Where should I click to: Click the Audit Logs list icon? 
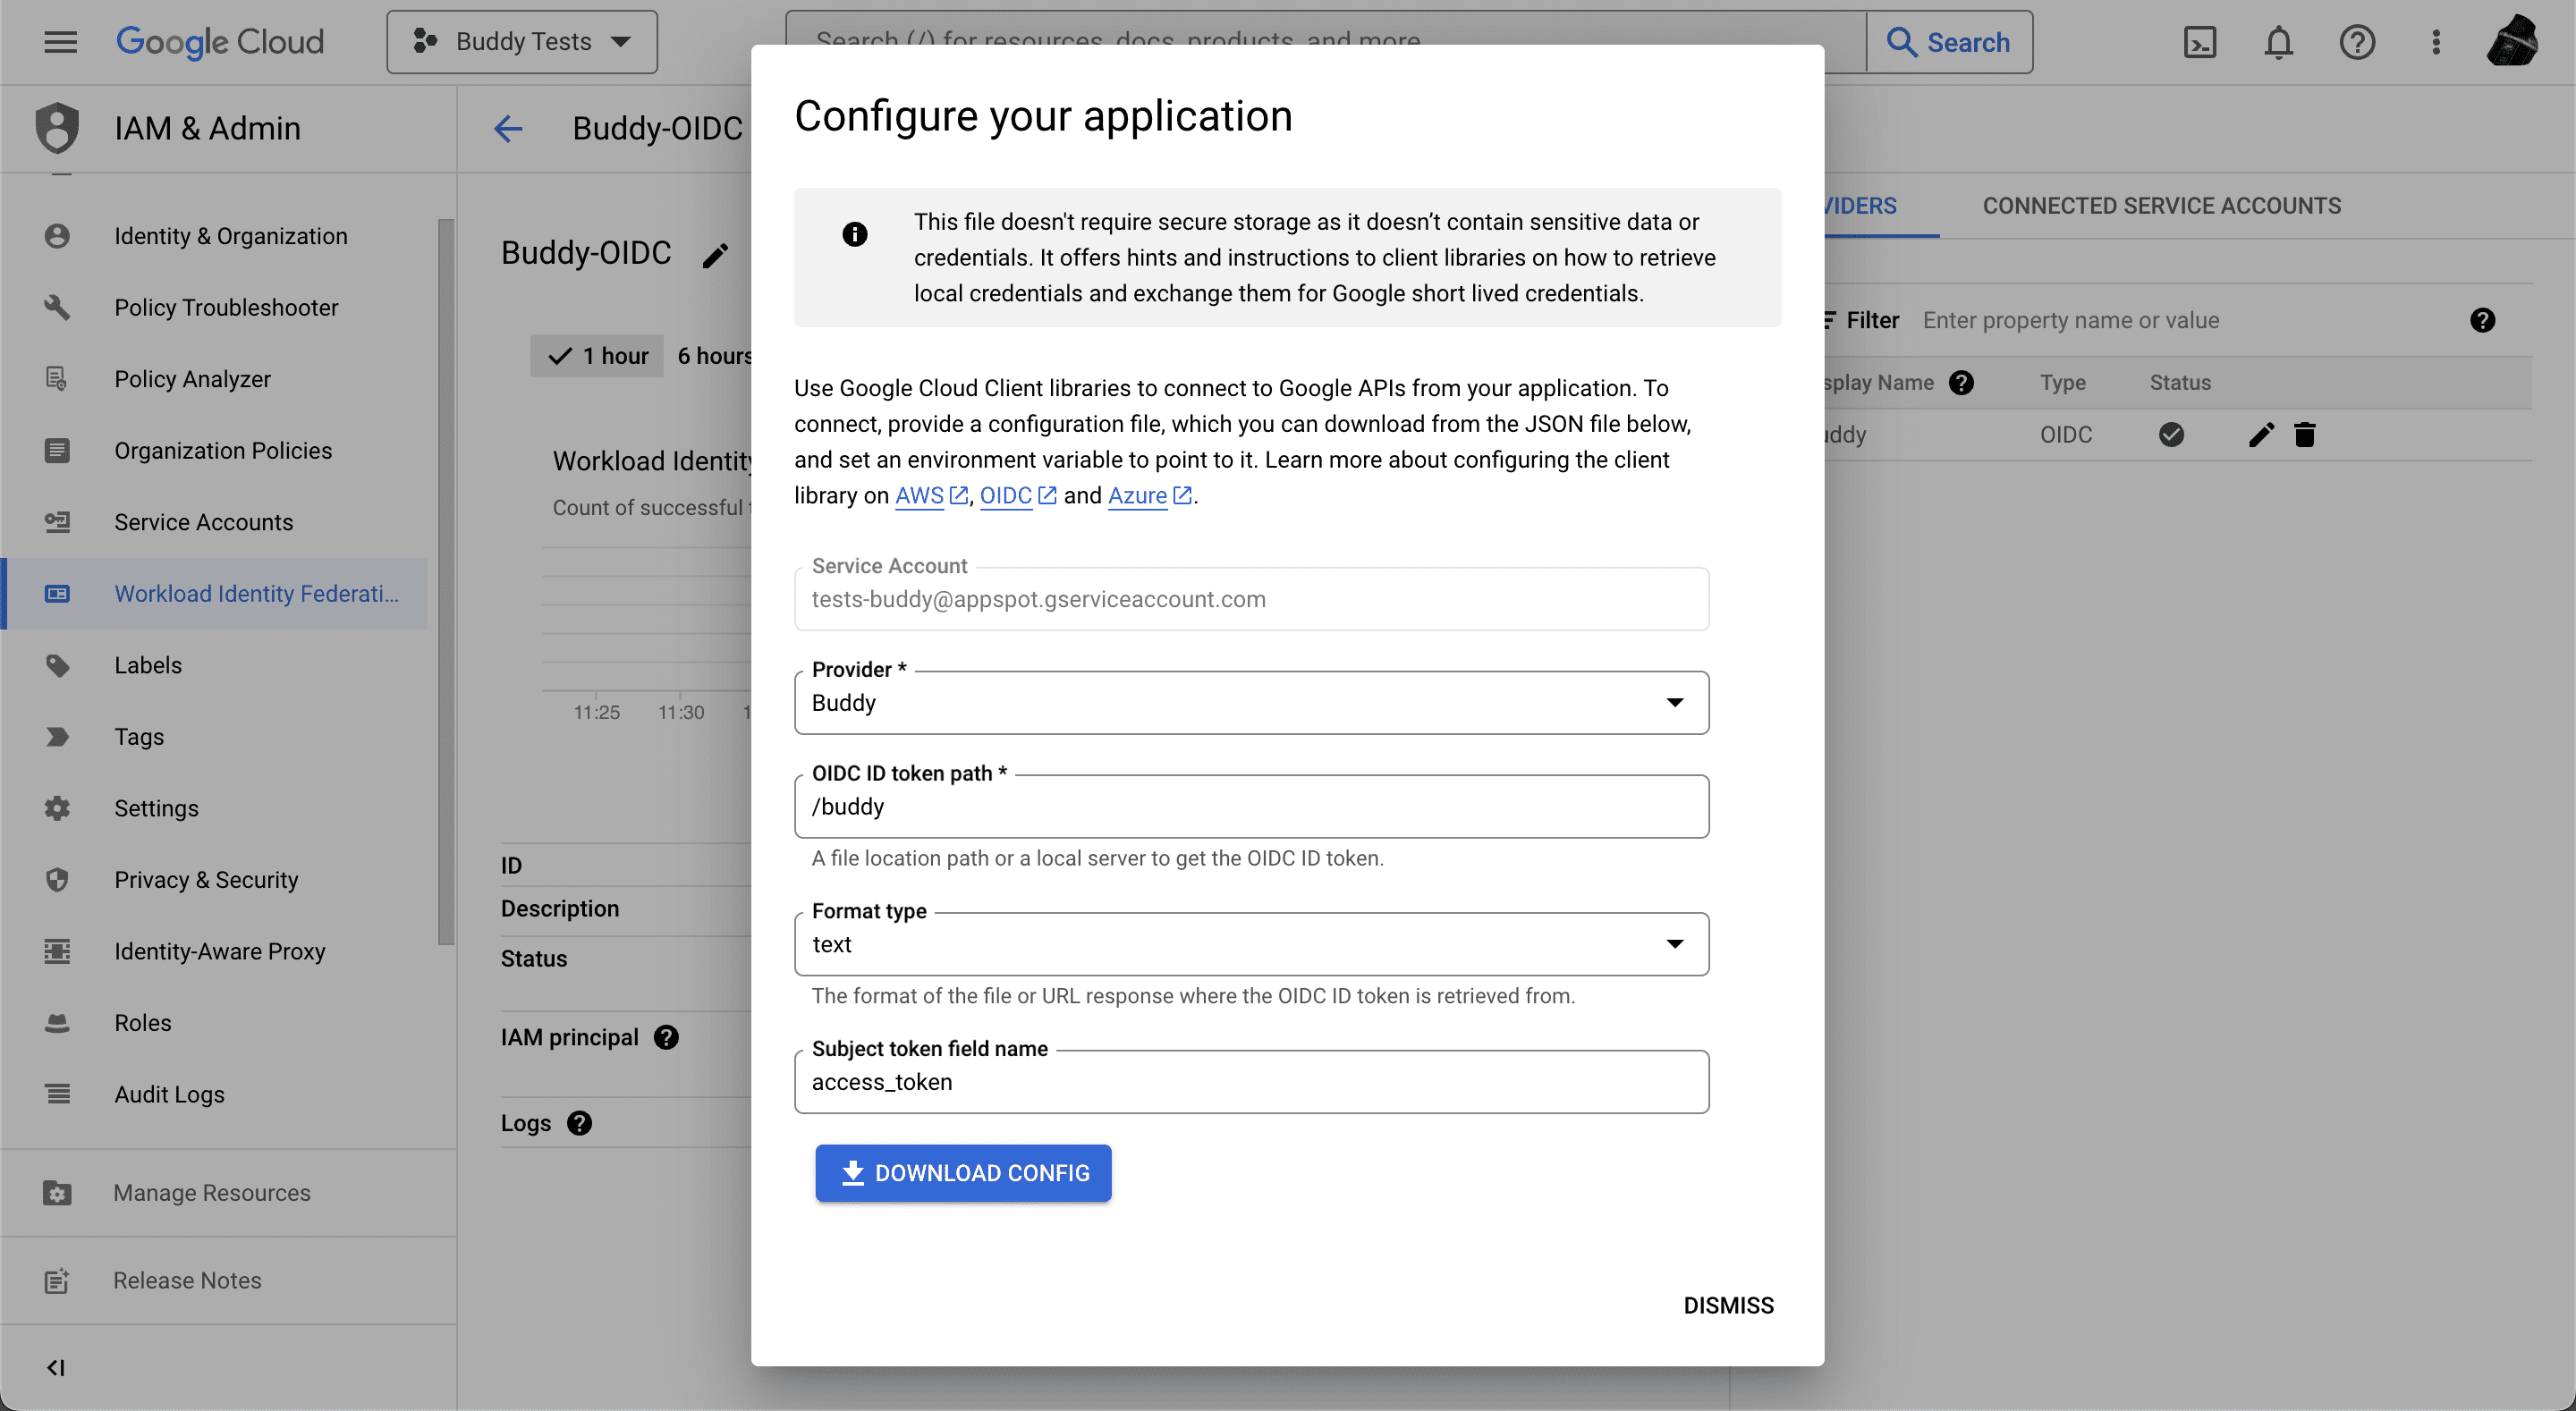click(x=57, y=1094)
